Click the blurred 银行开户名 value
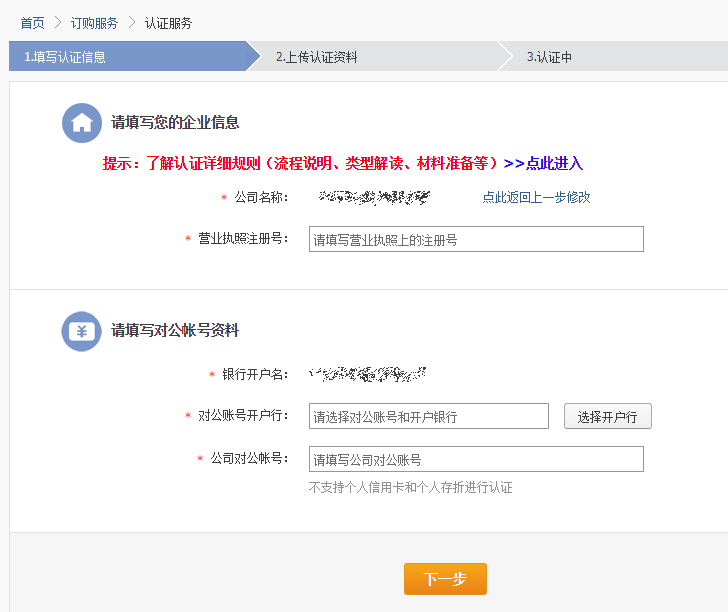 pyautogui.click(x=368, y=374)
